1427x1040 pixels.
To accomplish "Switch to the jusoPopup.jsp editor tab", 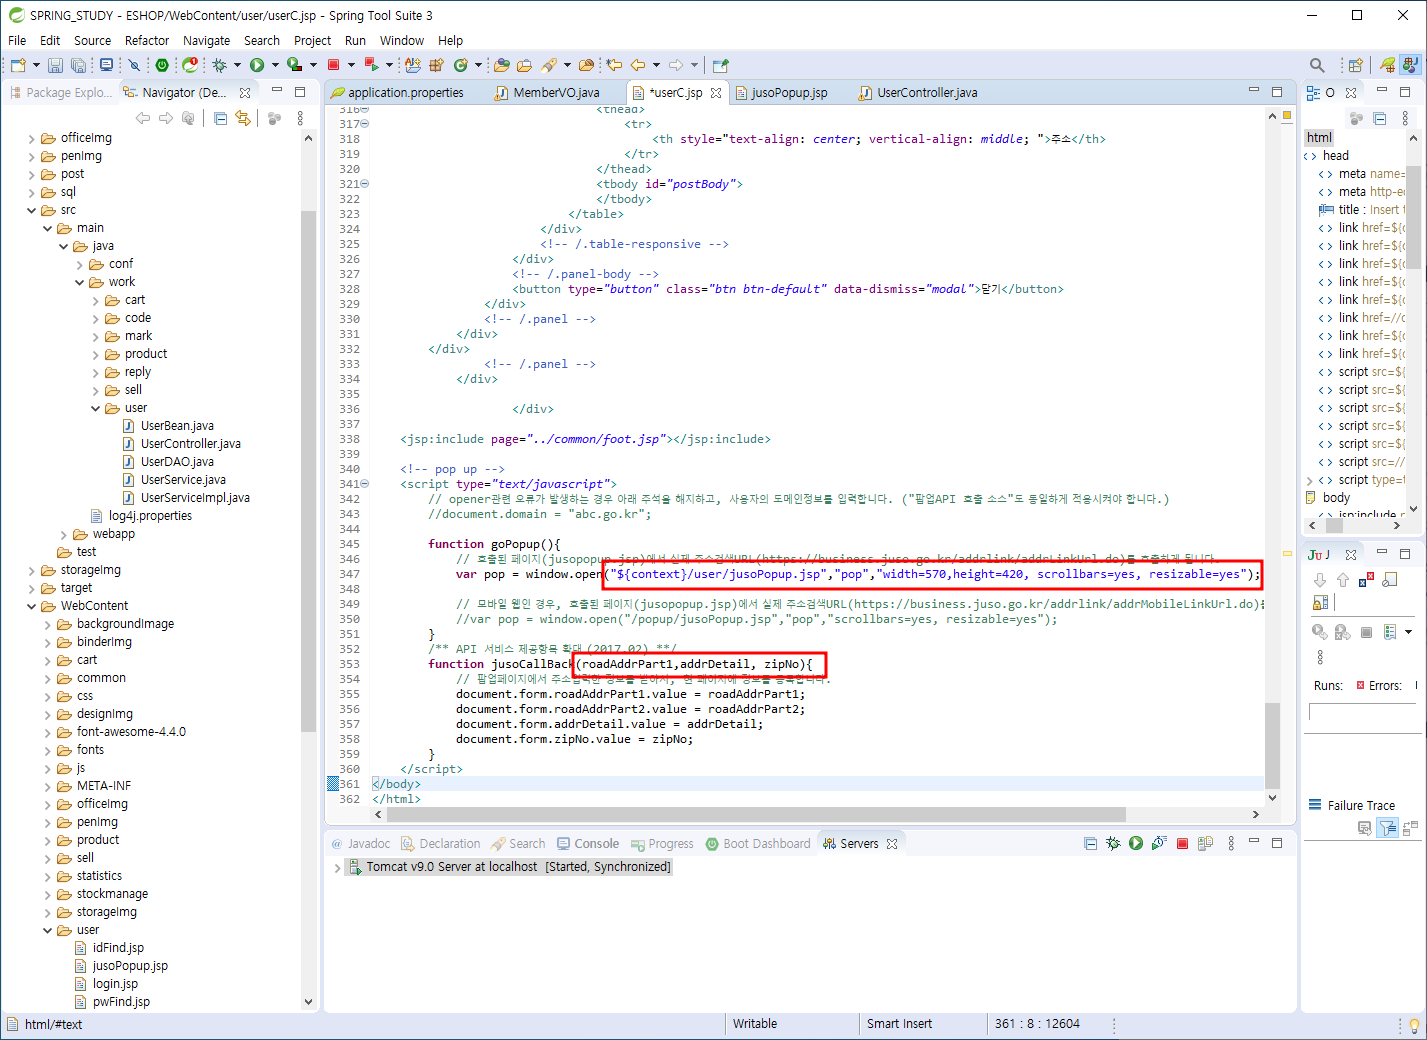I will pyautogui.click(x=781, y=93).
